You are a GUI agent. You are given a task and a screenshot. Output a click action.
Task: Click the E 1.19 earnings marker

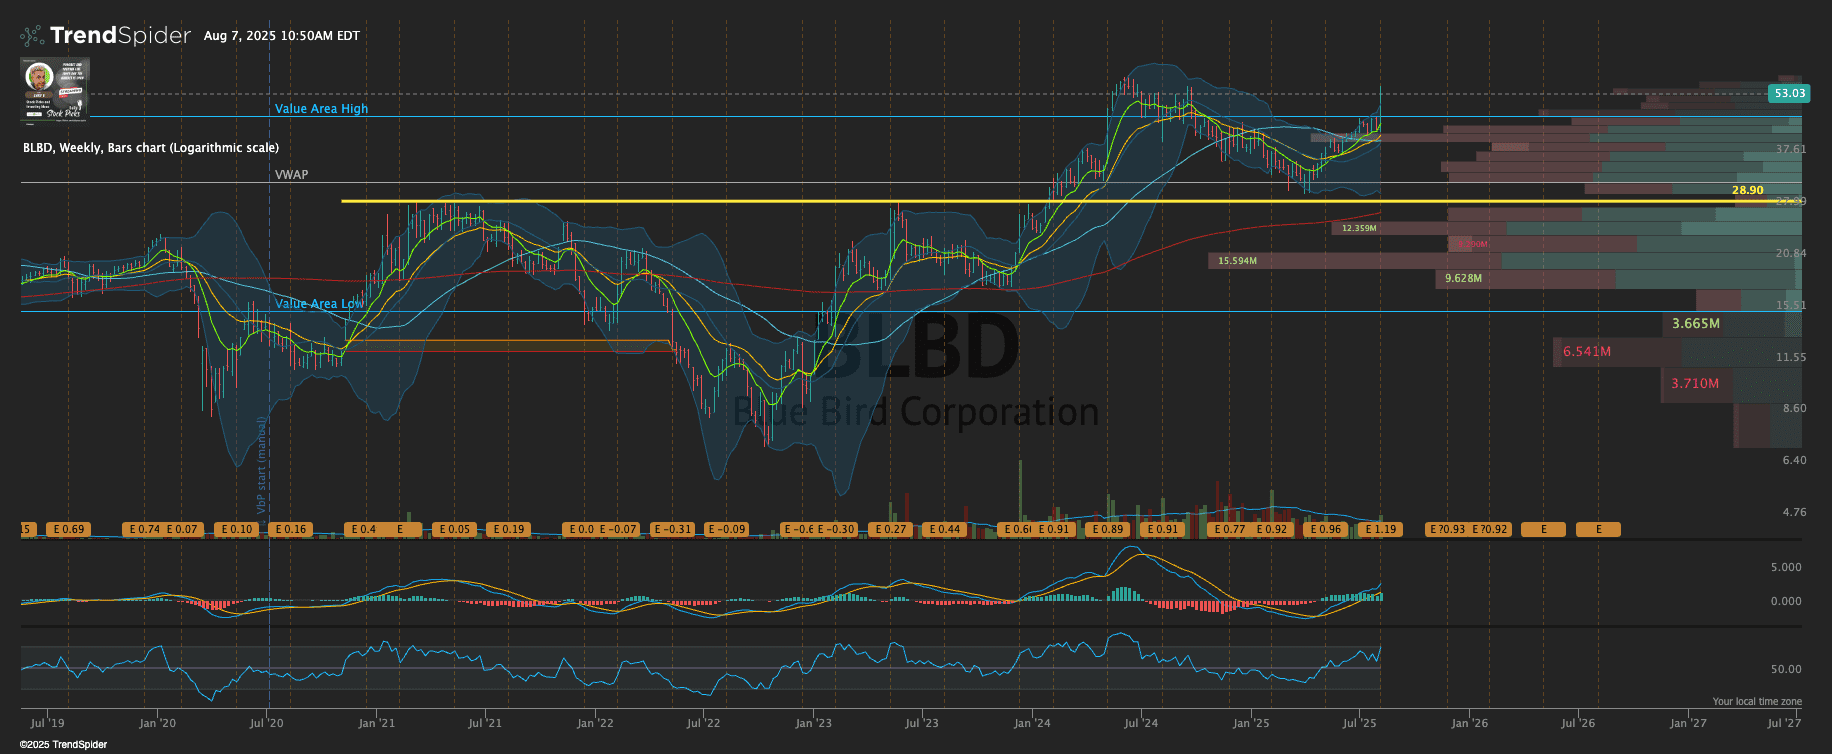(x=1380, y=529)
